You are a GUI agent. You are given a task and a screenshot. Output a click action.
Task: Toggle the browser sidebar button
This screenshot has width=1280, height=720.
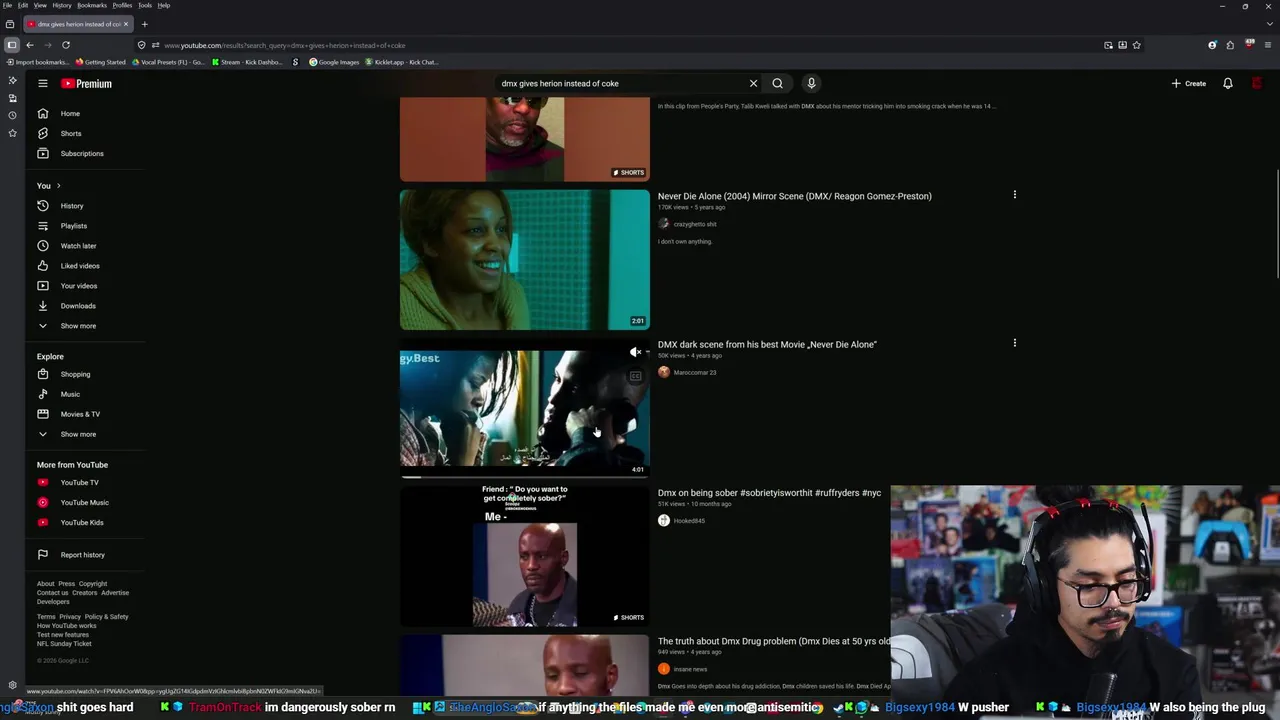(x=11, y=45)
